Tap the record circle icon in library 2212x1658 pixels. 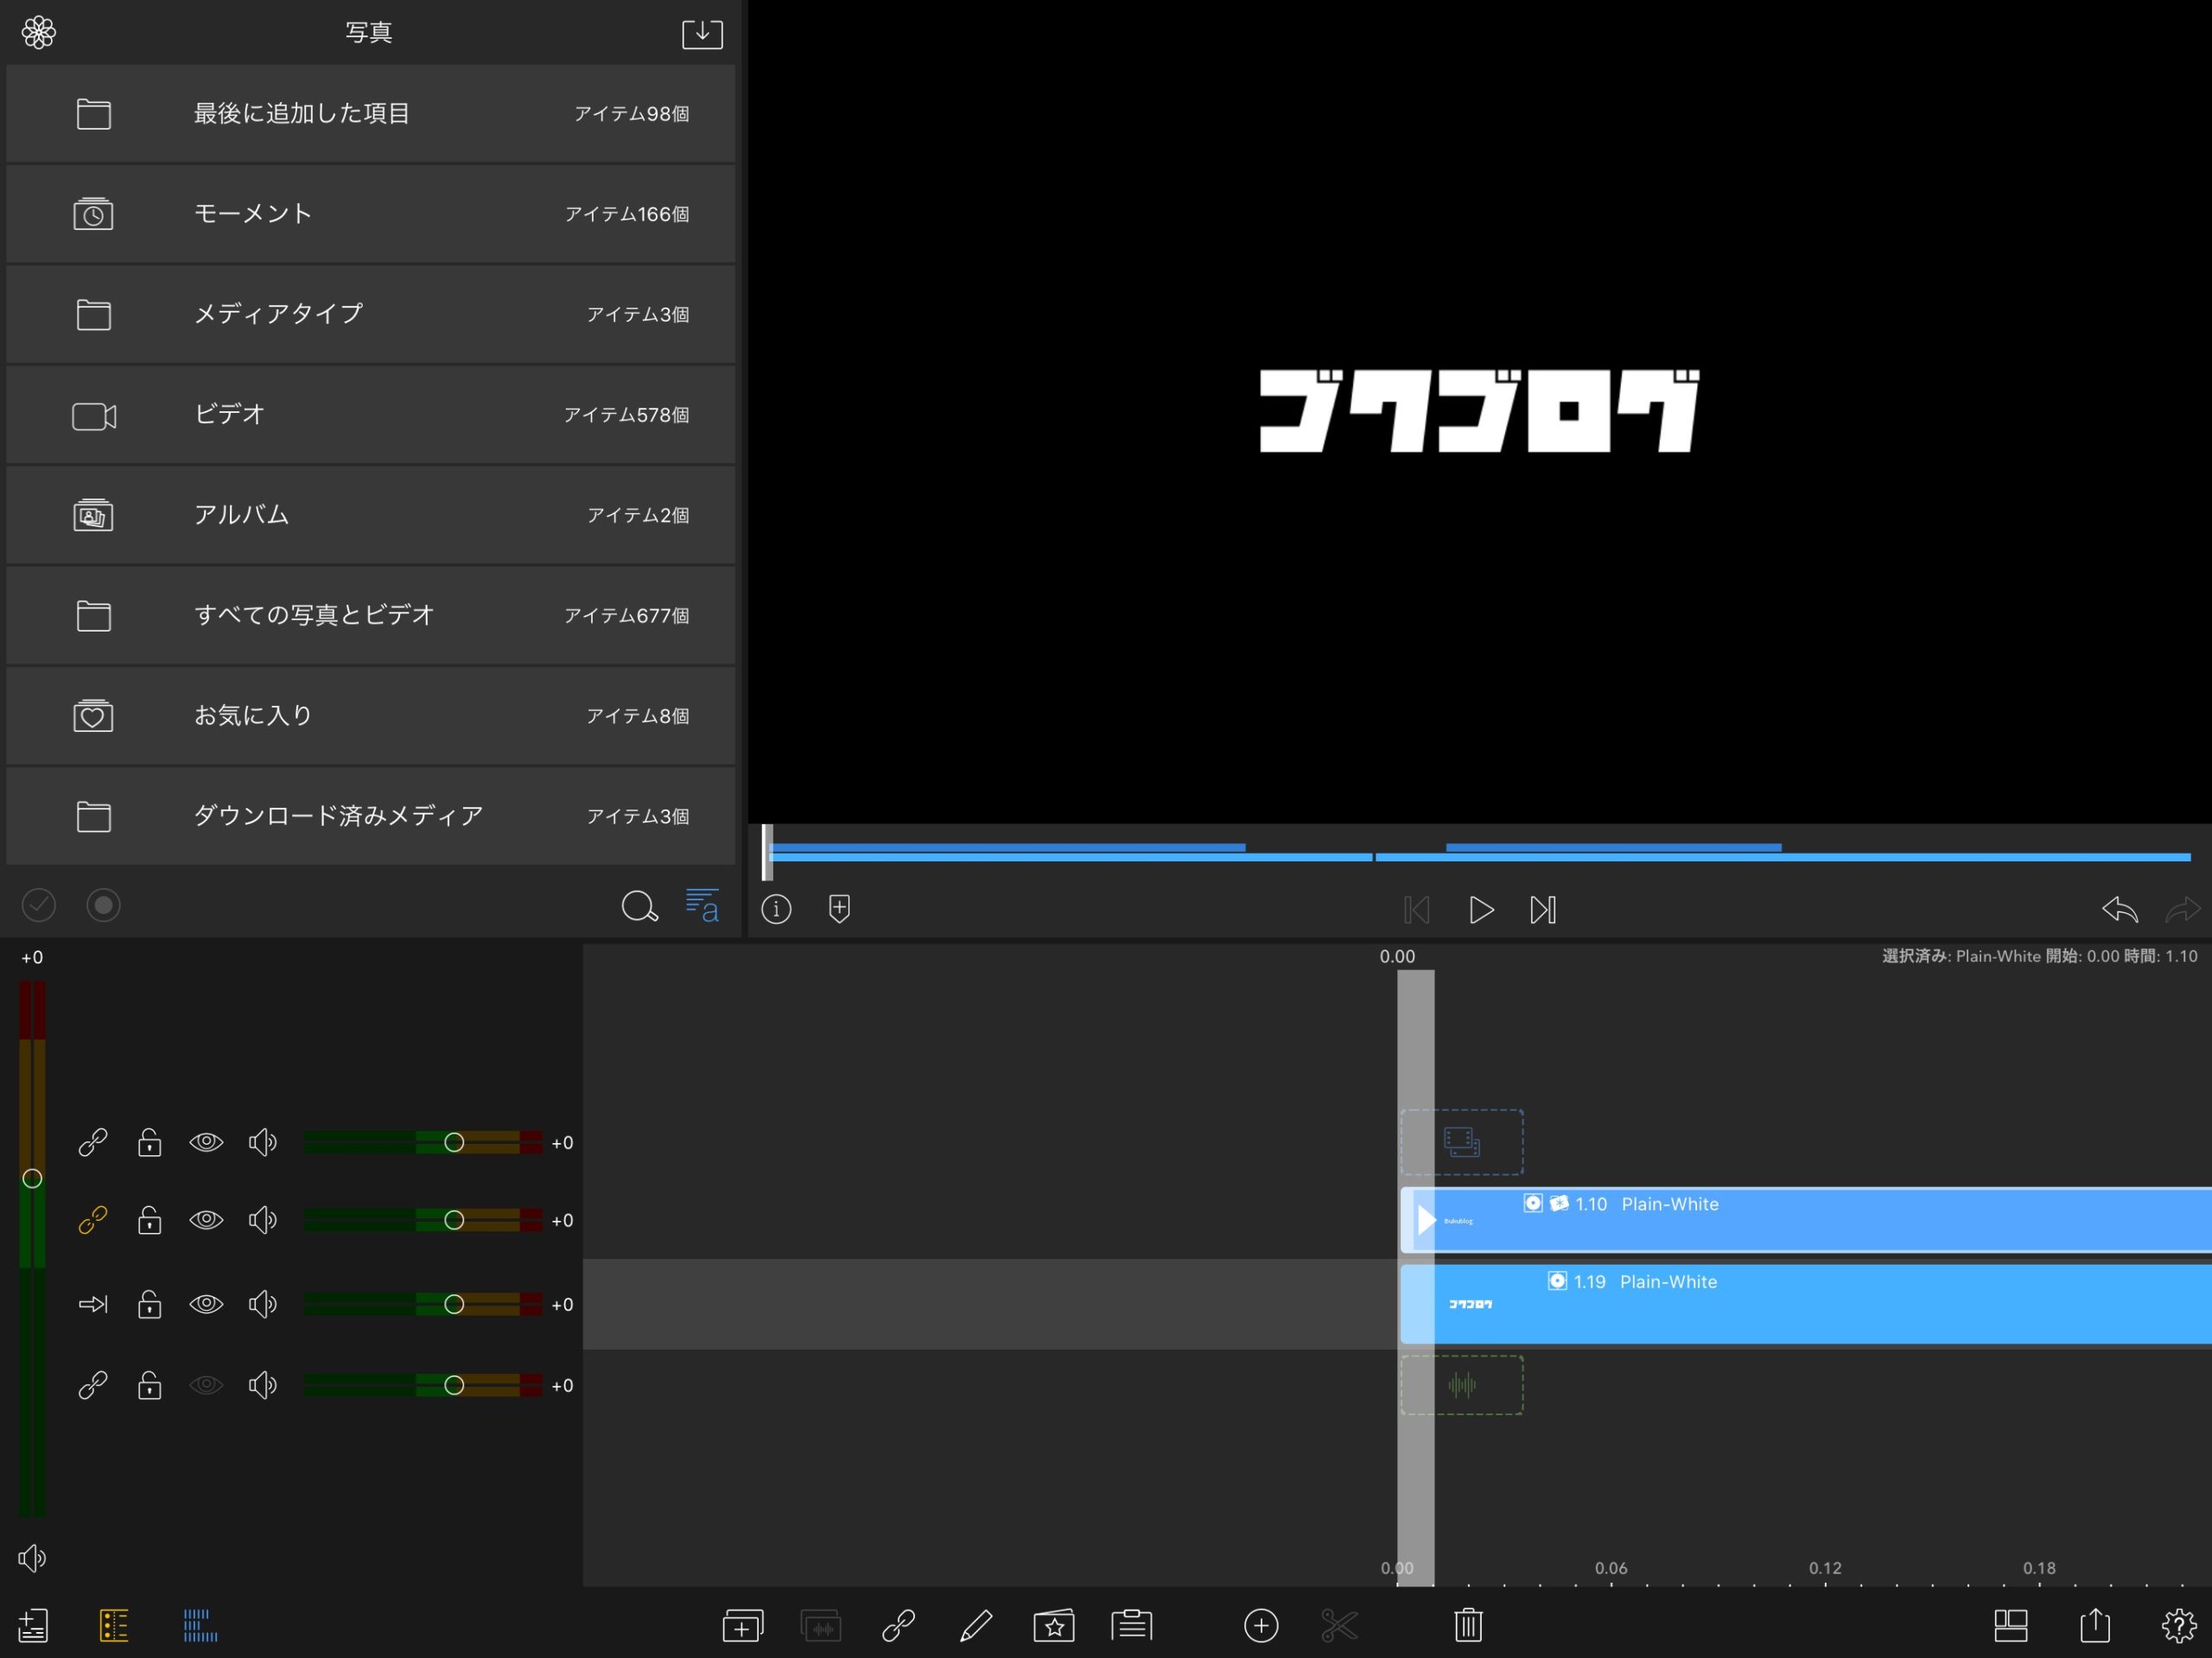click(x=103, y=905)
